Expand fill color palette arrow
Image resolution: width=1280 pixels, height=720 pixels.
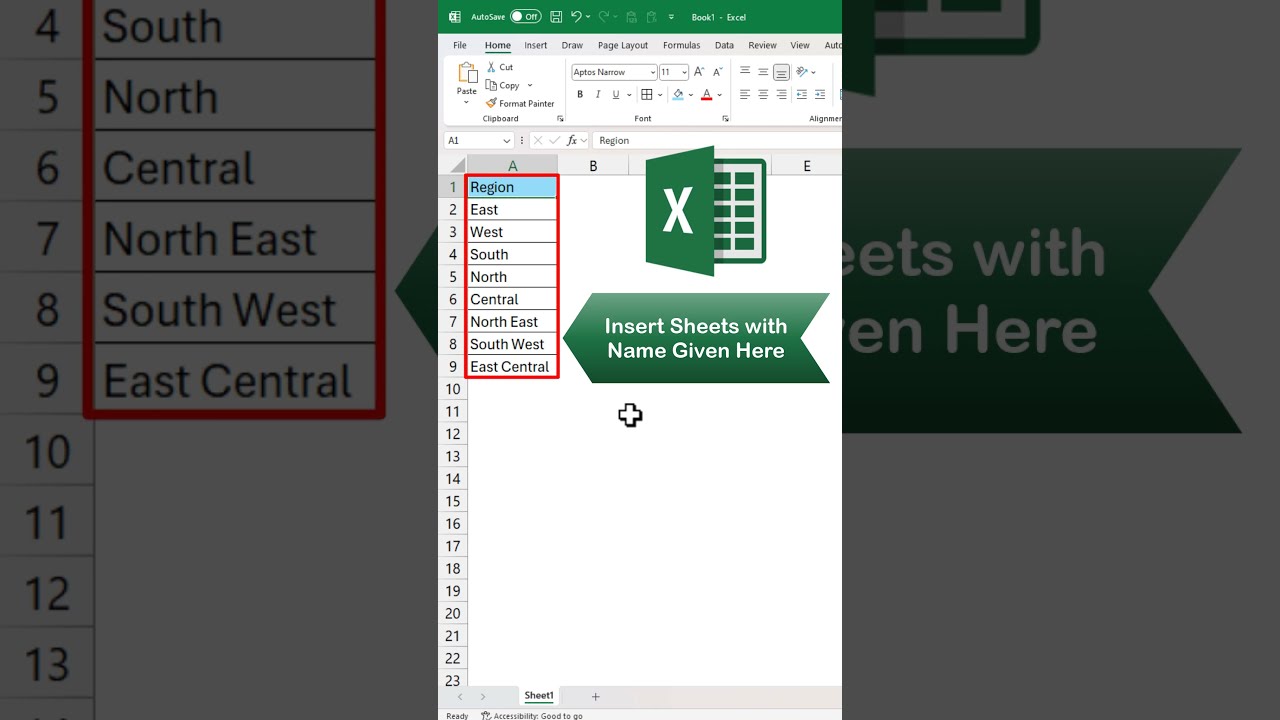[x=691, y=95]
